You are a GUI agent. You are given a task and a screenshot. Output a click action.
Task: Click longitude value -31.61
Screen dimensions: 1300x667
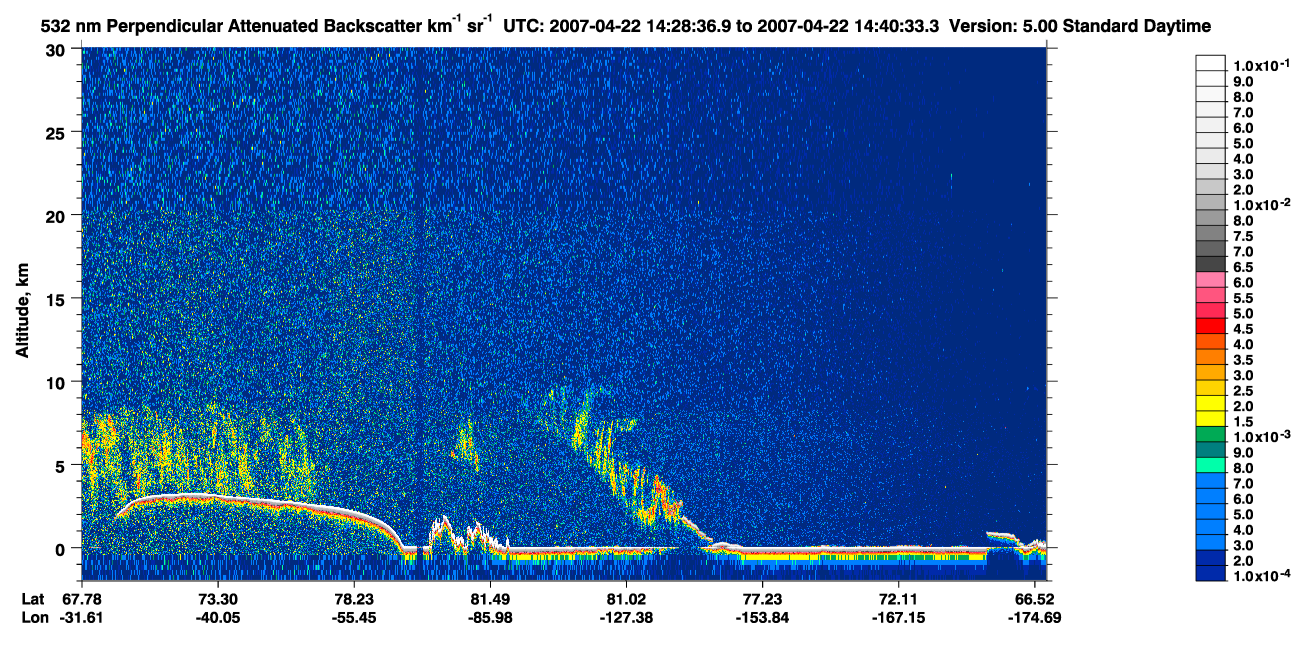(81, 617)
